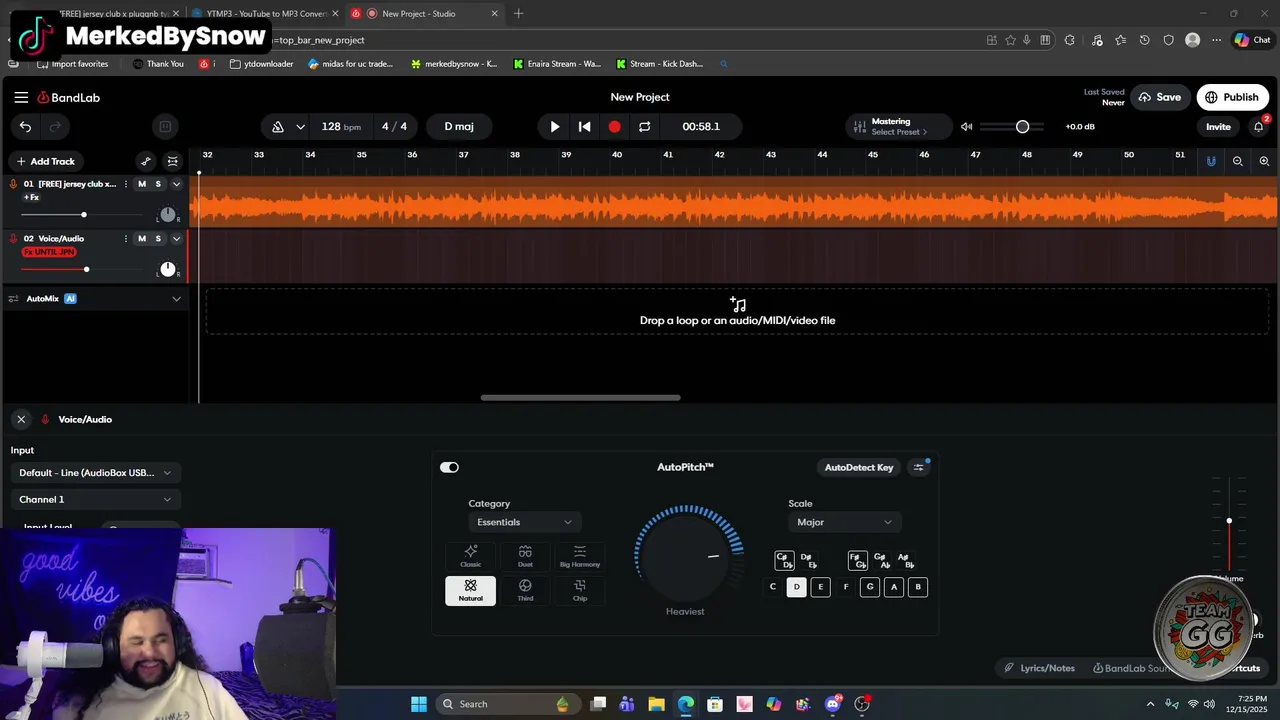Return playhead to start
Viewport: 1280px width, 720px height.
(x=585, y=127)
